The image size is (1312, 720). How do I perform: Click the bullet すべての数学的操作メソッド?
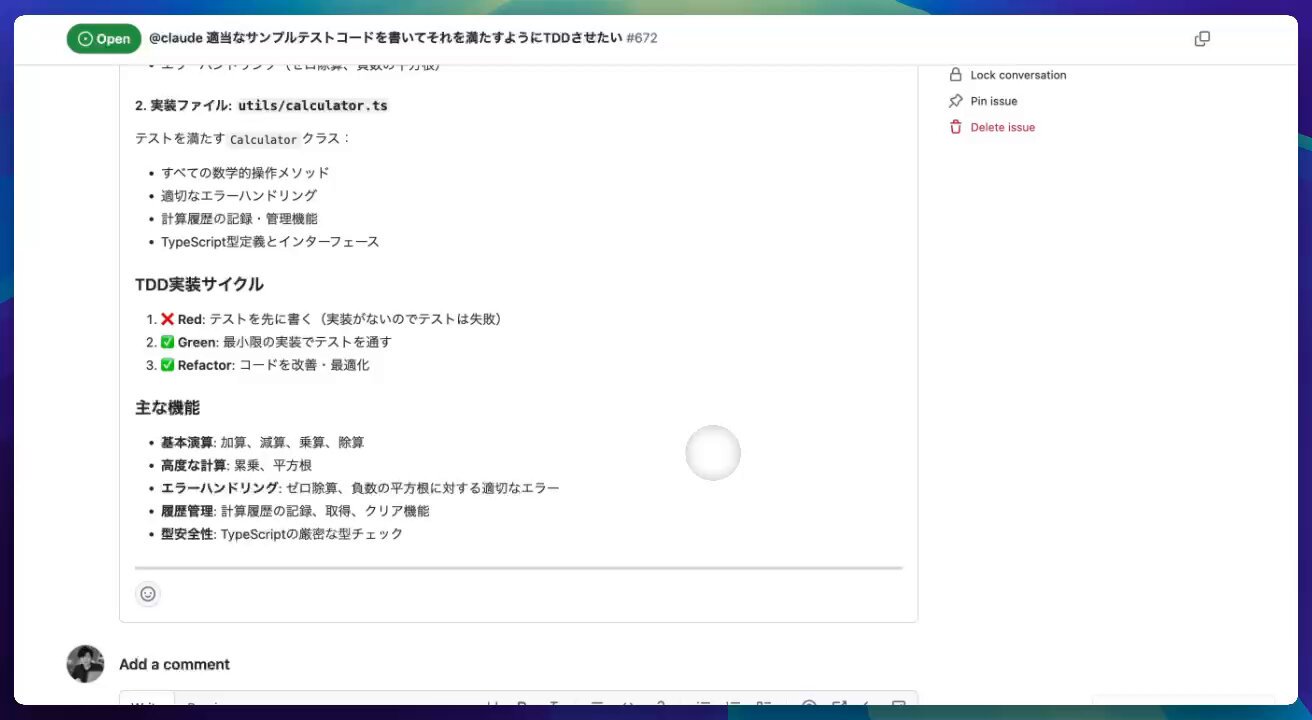[x=245, y=173]
